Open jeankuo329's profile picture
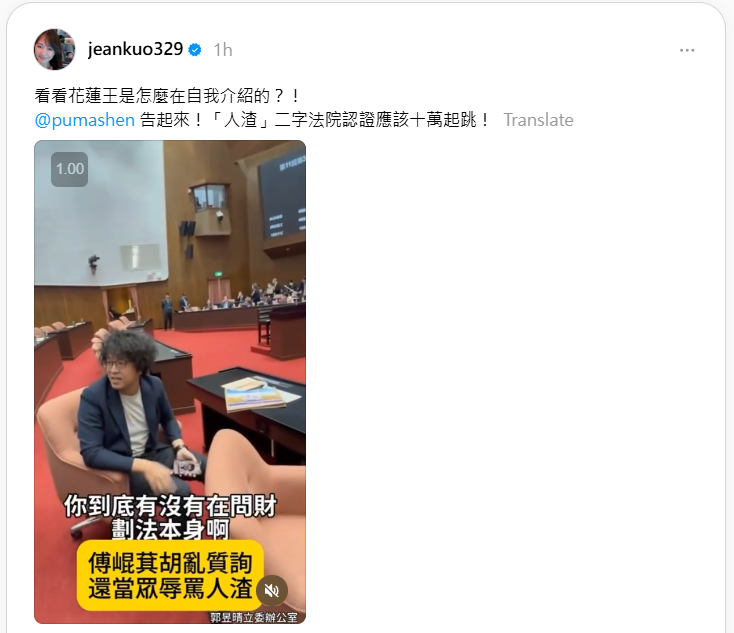The height and width of the screenshot is (633, 734). point(54,49)
